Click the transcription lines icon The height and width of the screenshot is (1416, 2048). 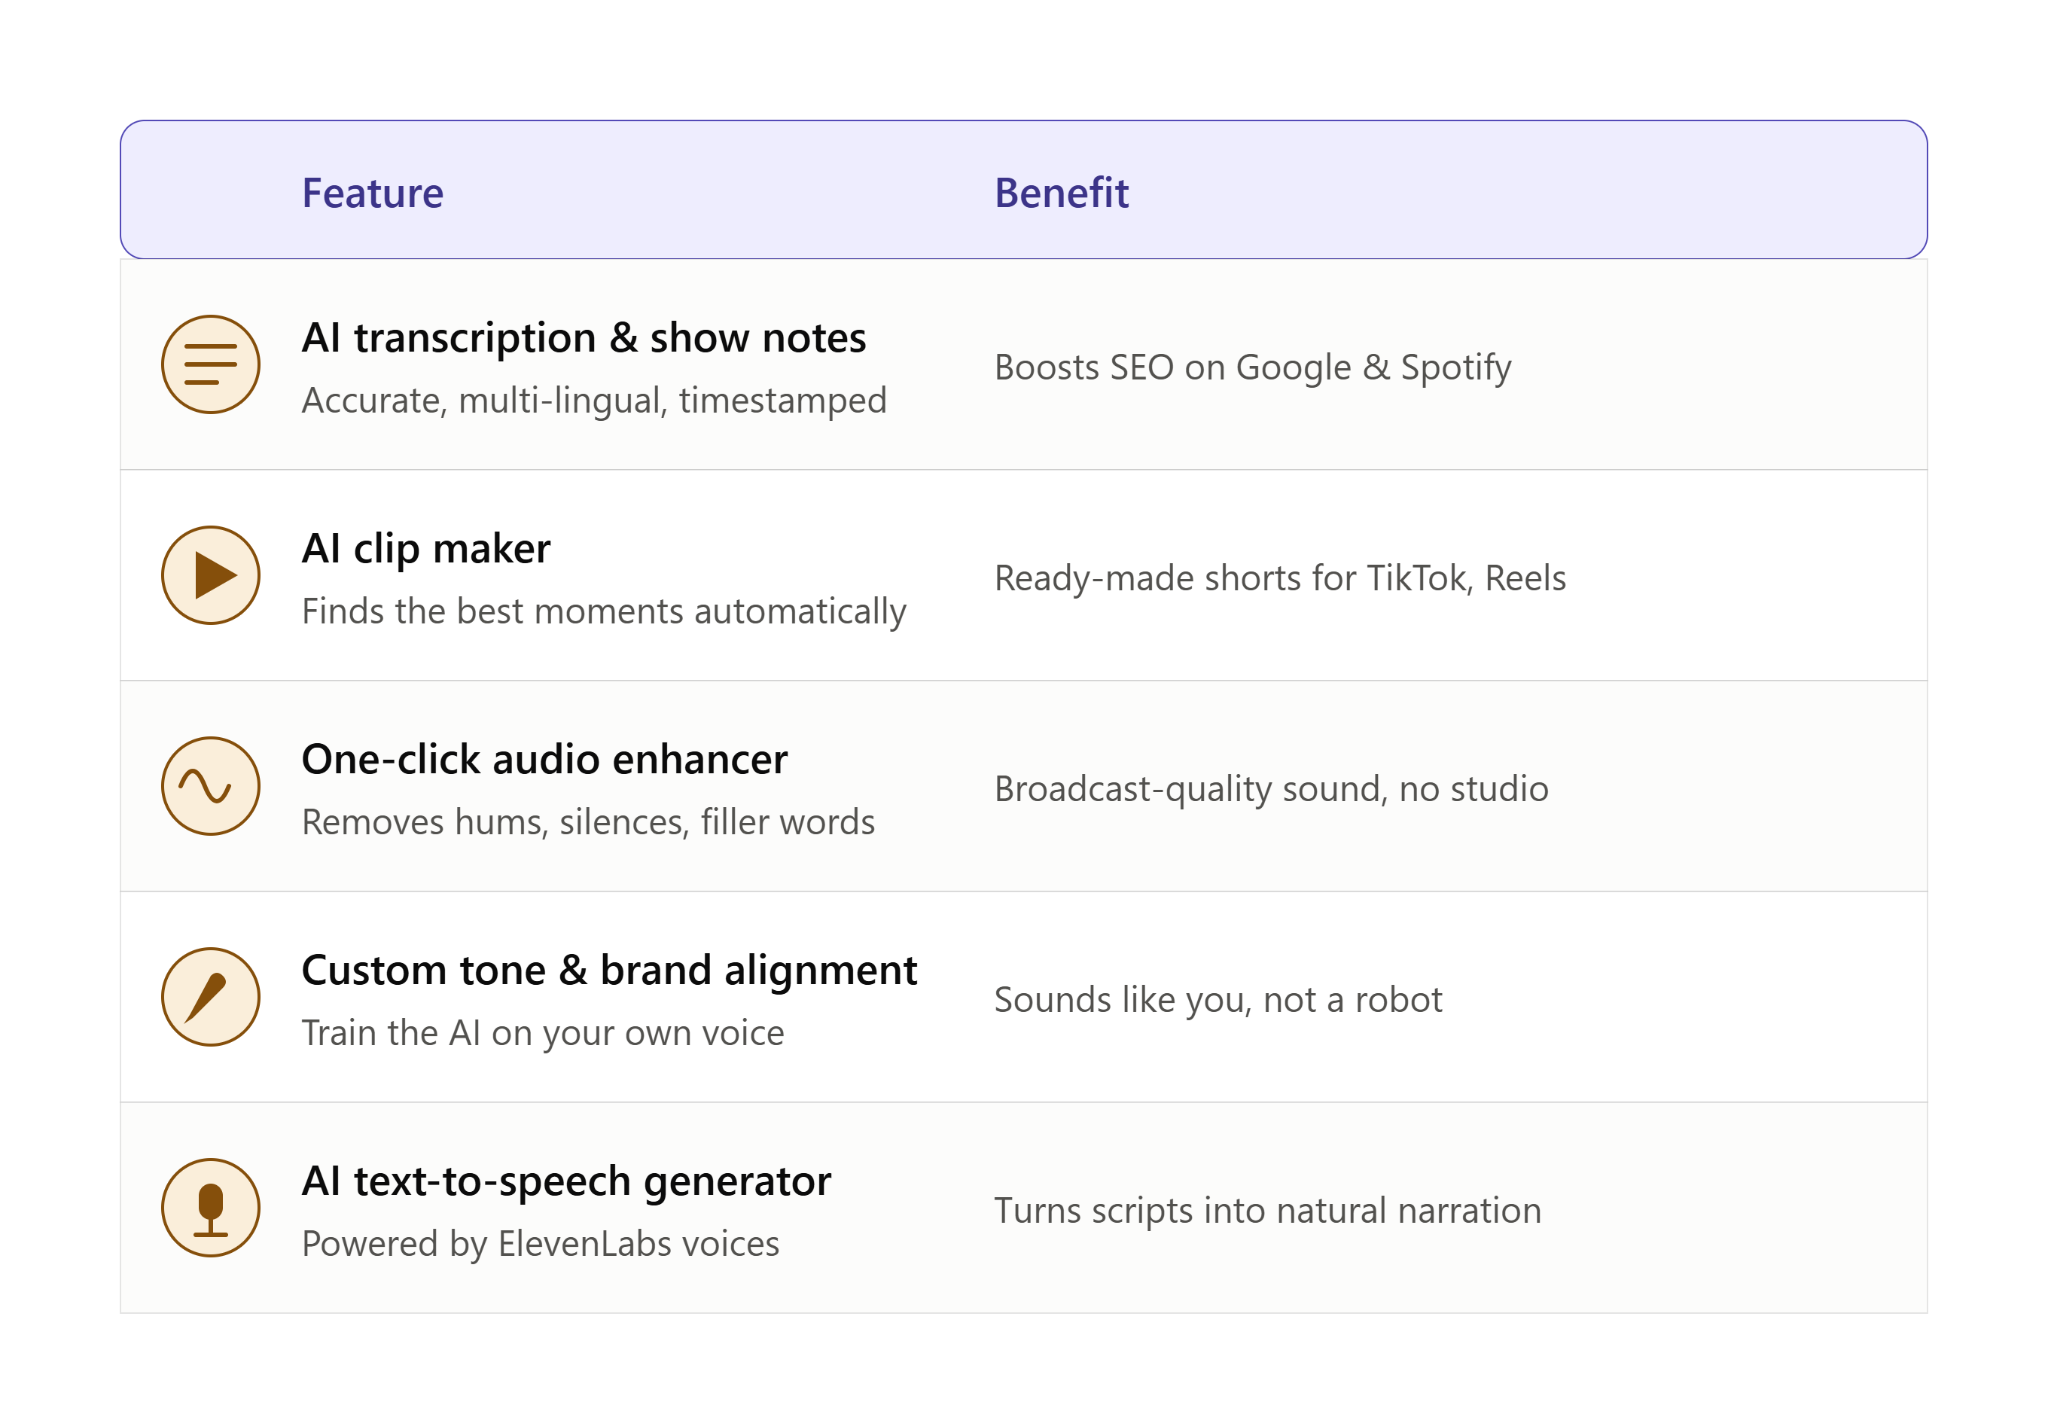click(x=211, y=364)
